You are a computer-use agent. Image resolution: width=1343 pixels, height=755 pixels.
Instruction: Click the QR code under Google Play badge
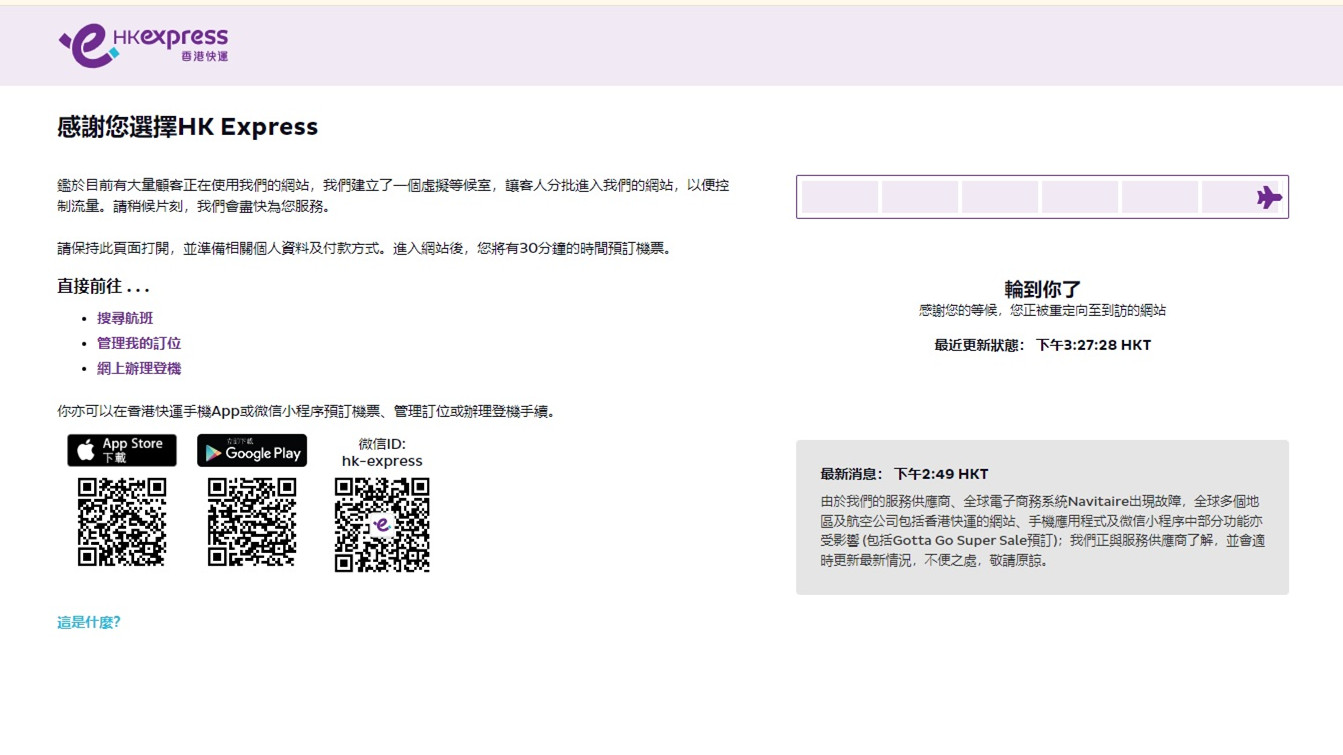[252, 522]
